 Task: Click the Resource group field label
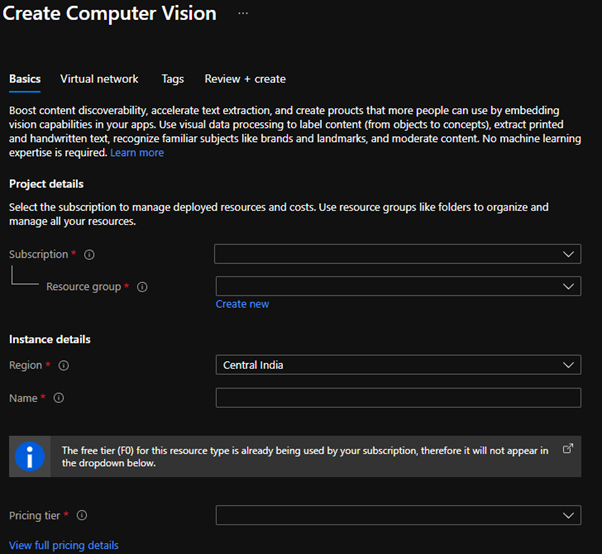click(84, 287)
